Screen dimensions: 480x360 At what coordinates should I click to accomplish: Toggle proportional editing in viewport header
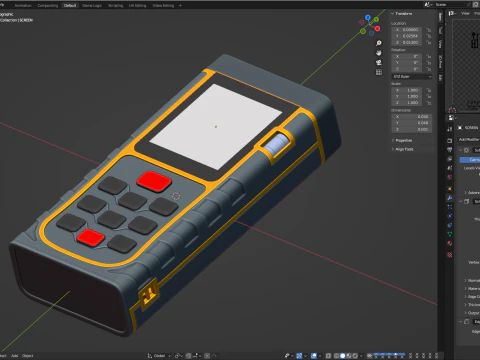(x=207, y=356)
